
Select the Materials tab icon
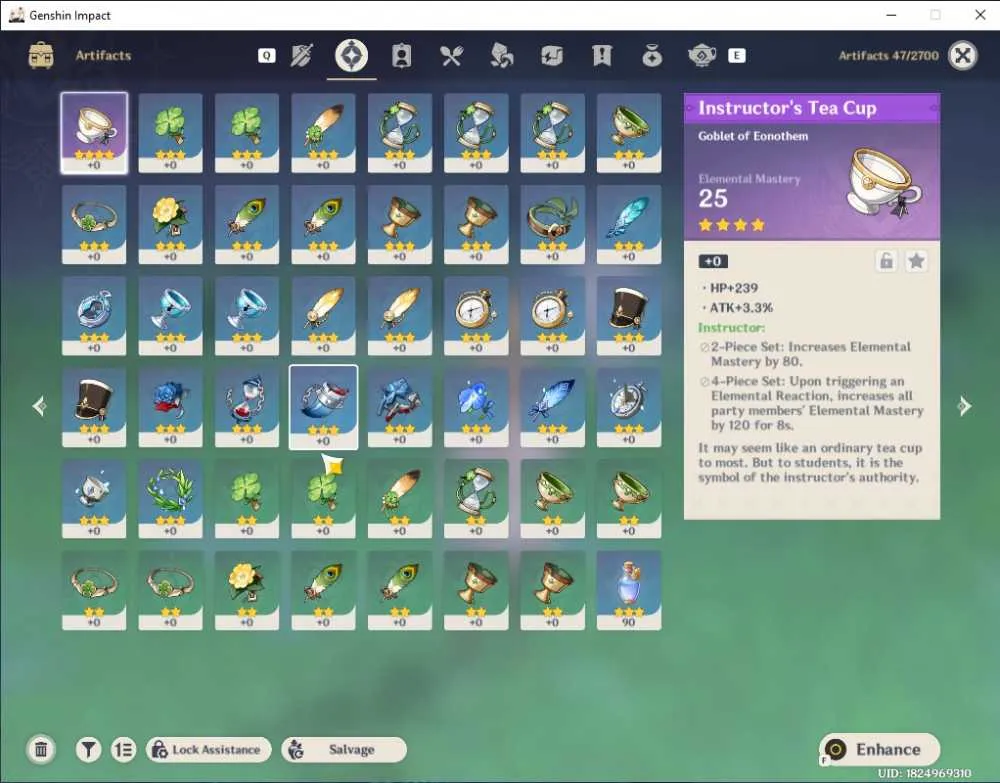[501, 55]
